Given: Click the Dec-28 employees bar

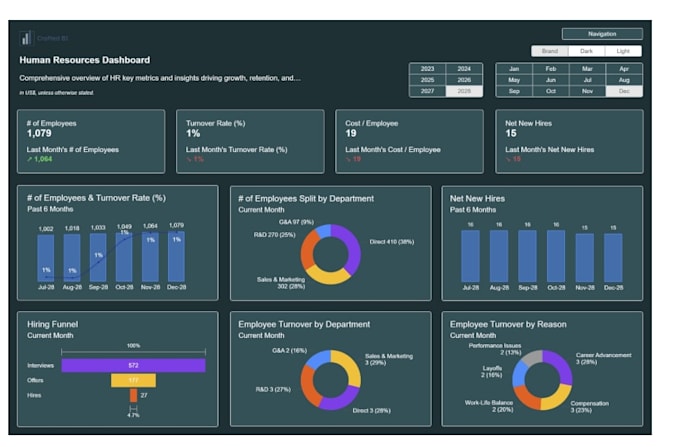Looking at the screenshot, I should (176, 257).
